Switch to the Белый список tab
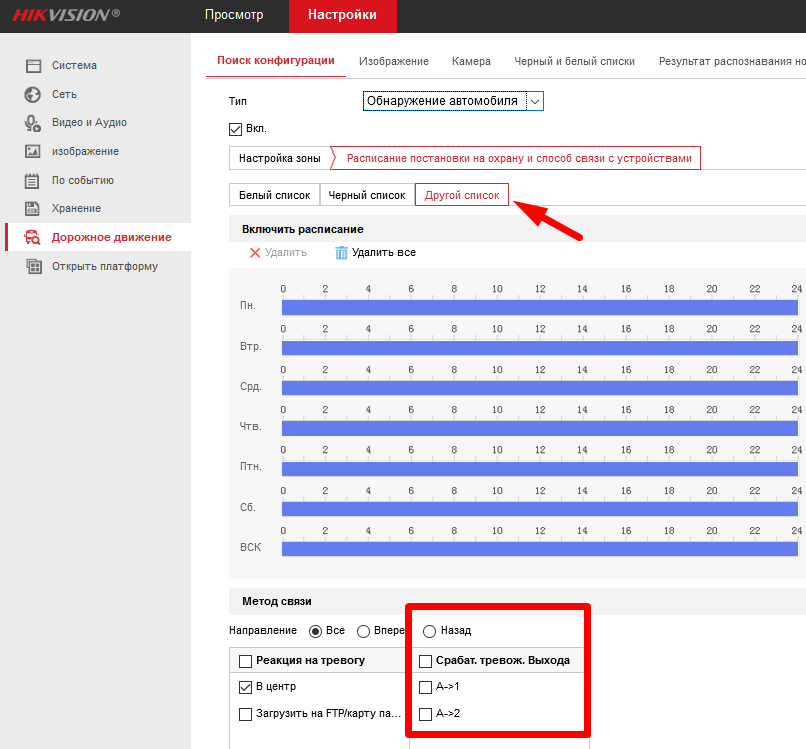 point(274,195)
